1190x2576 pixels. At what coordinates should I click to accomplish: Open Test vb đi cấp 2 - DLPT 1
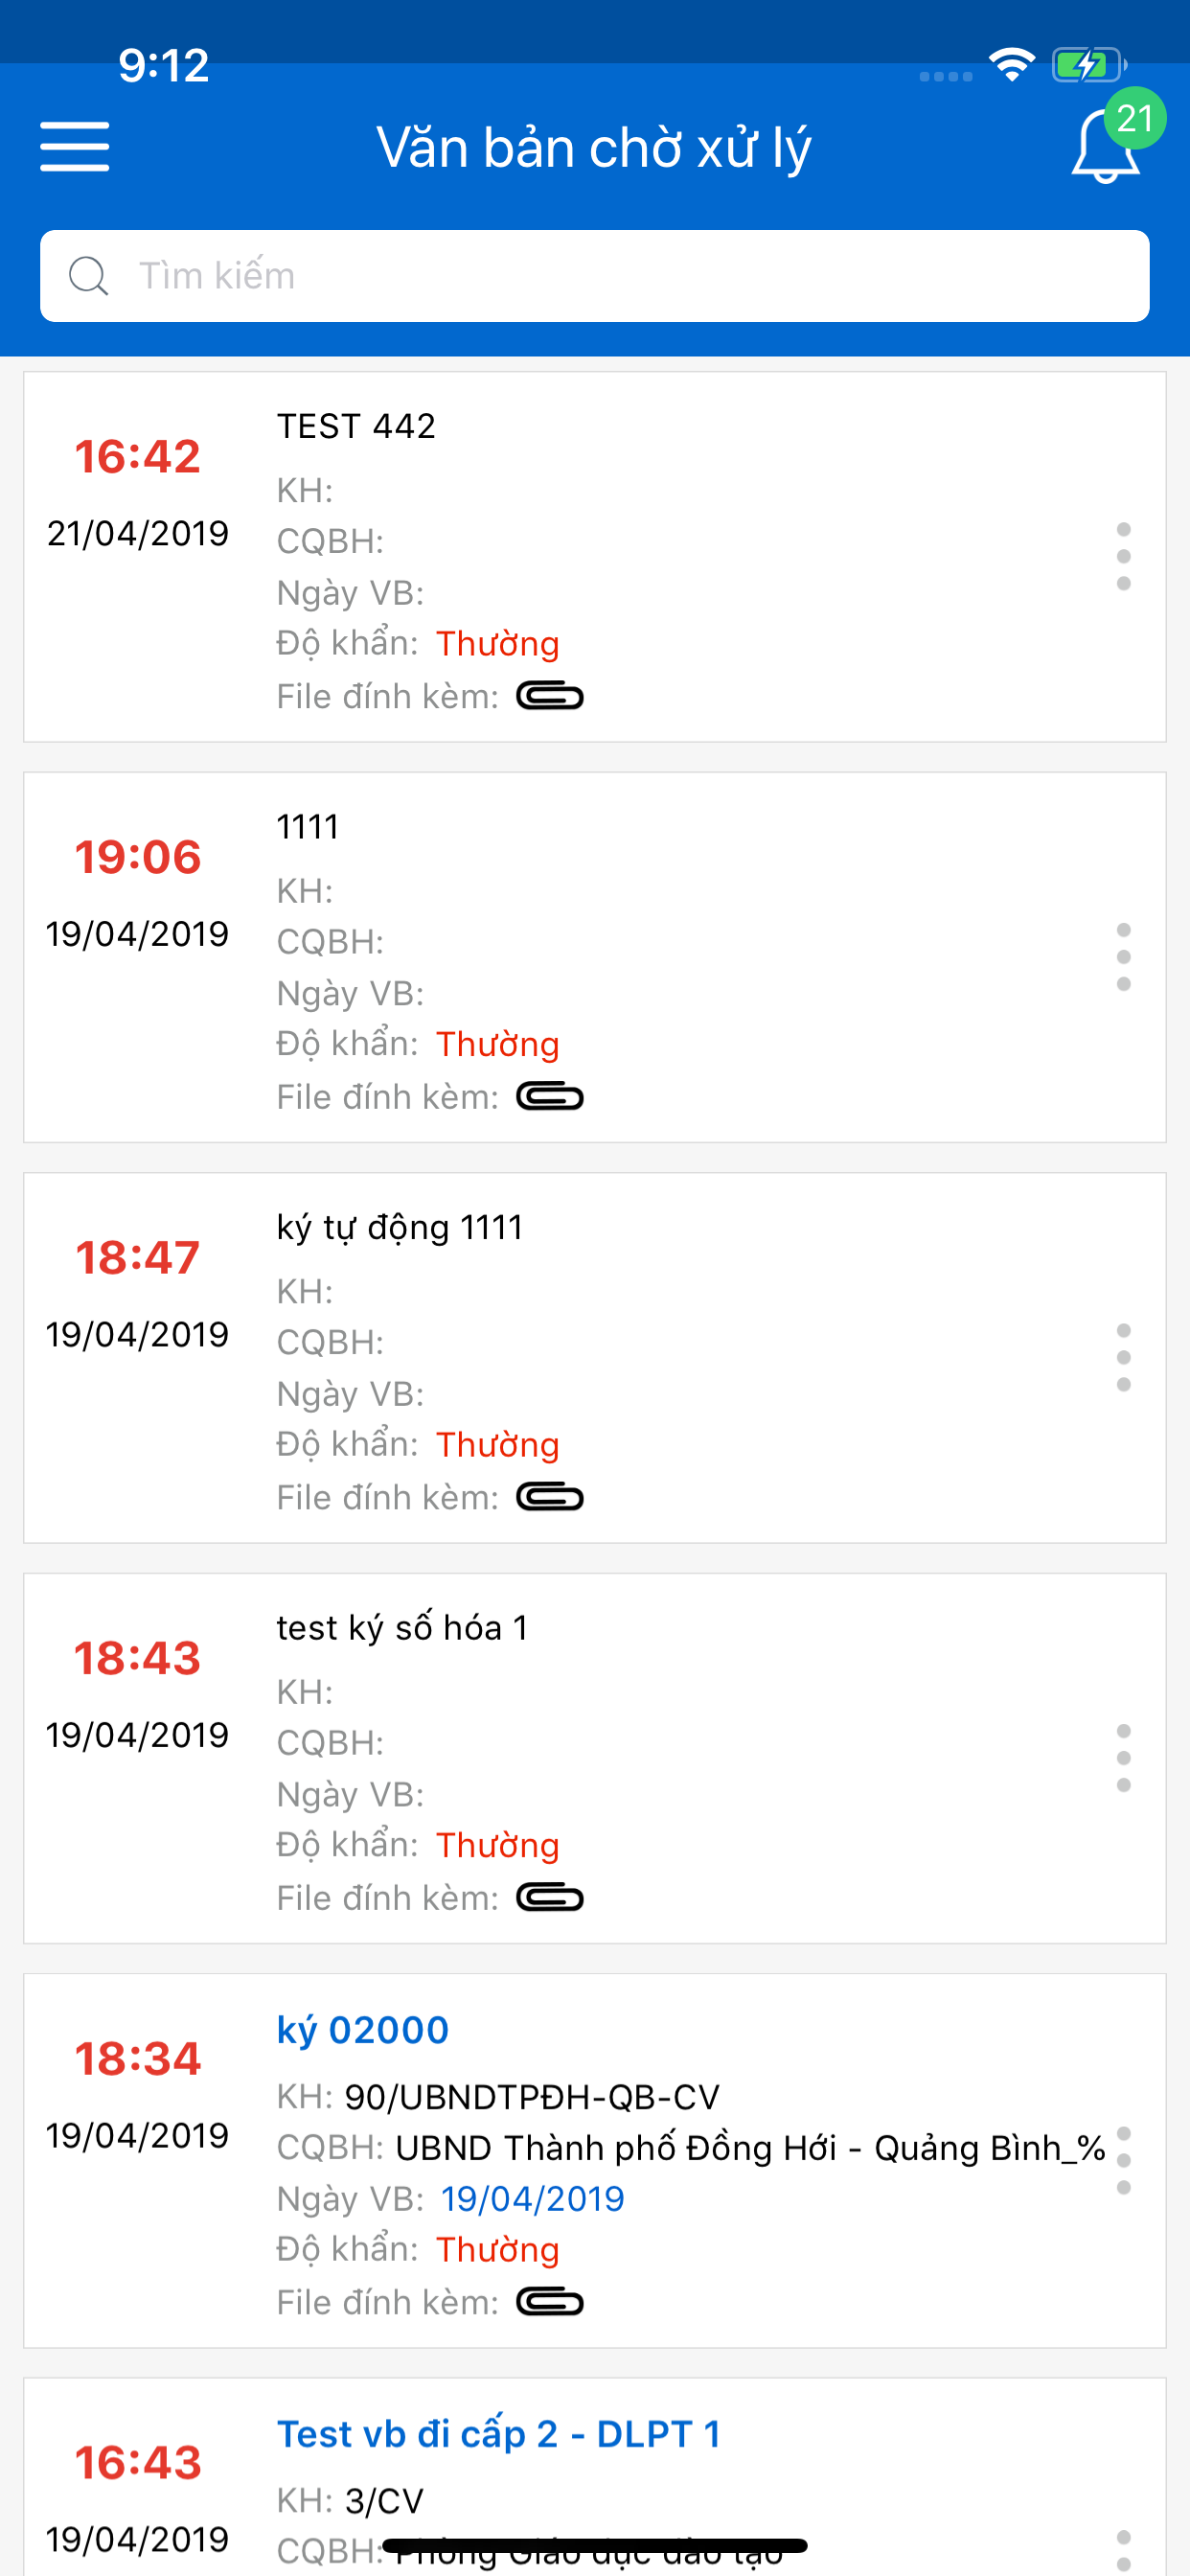498,2434
